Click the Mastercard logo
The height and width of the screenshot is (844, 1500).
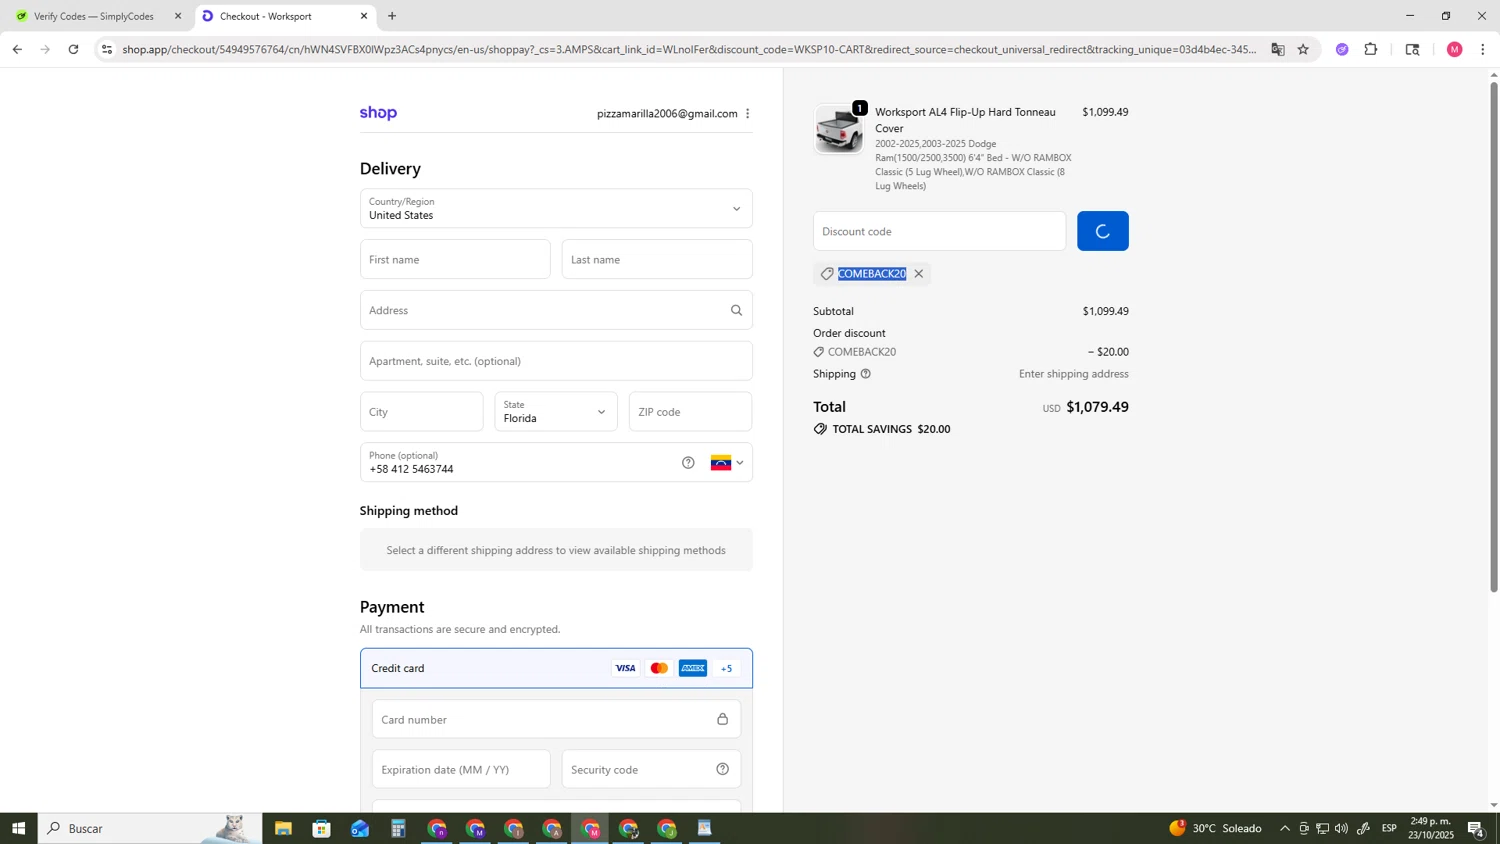tap(659, 668)
